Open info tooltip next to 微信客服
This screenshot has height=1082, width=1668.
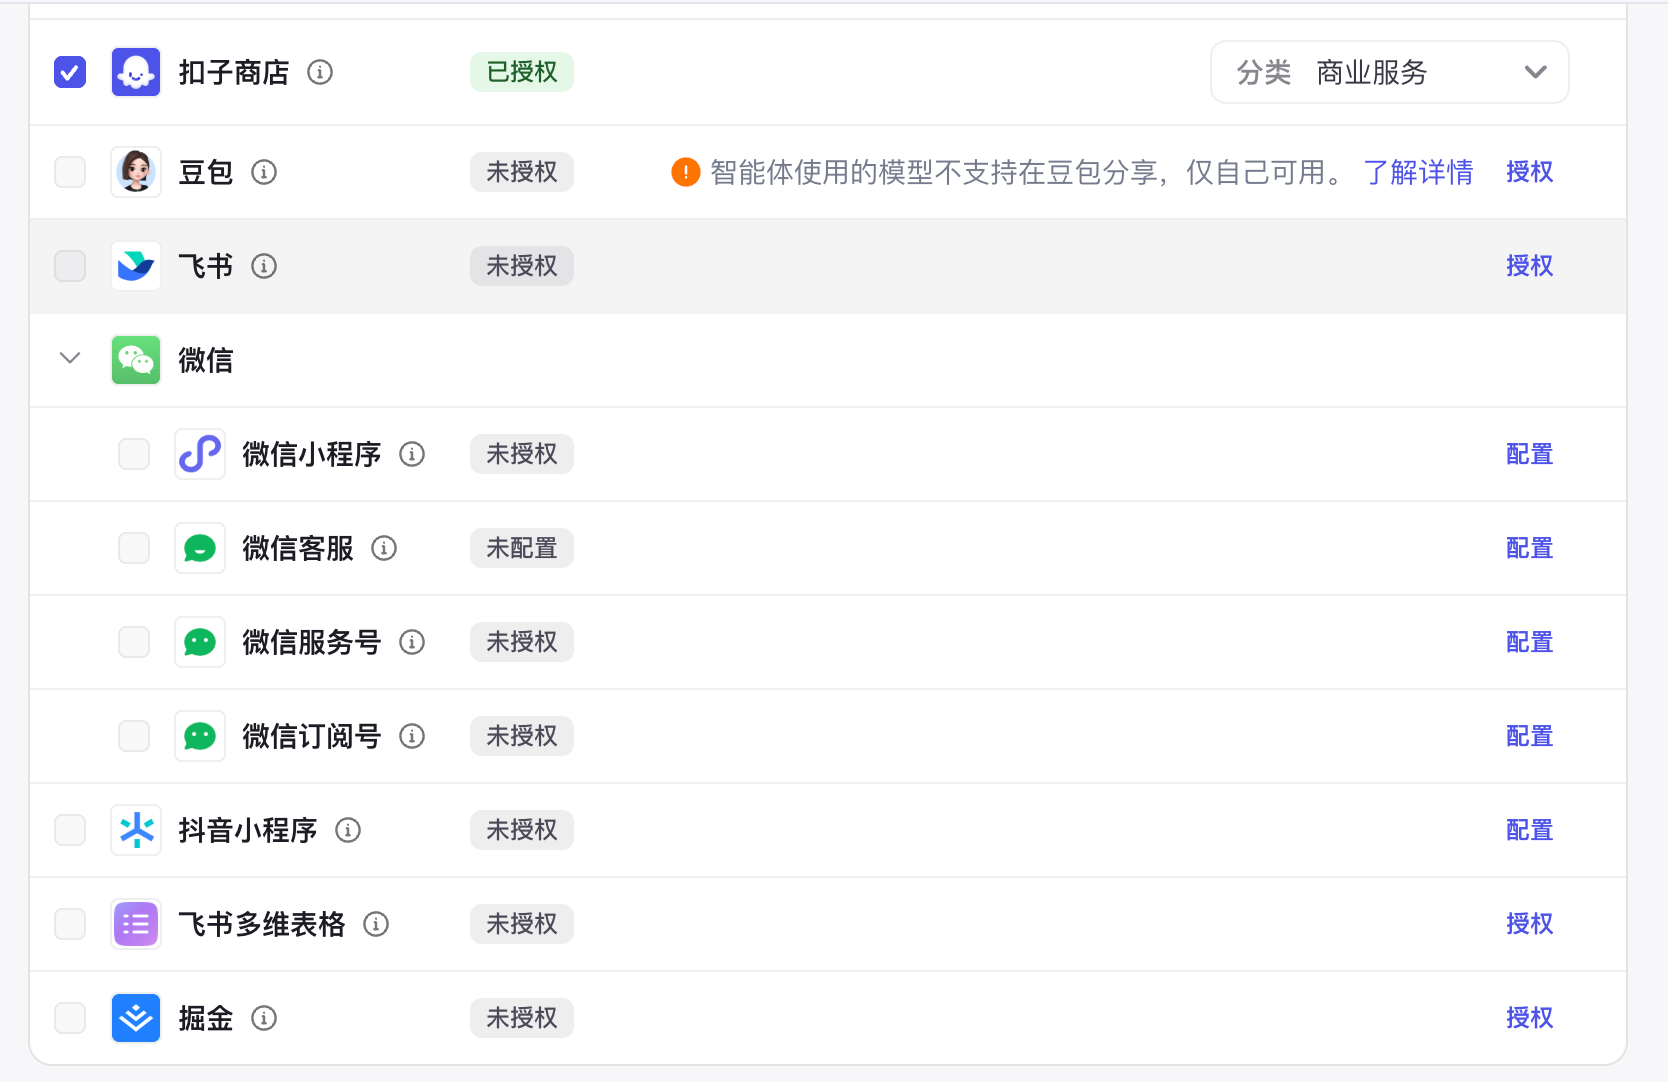tap(384, 548)
